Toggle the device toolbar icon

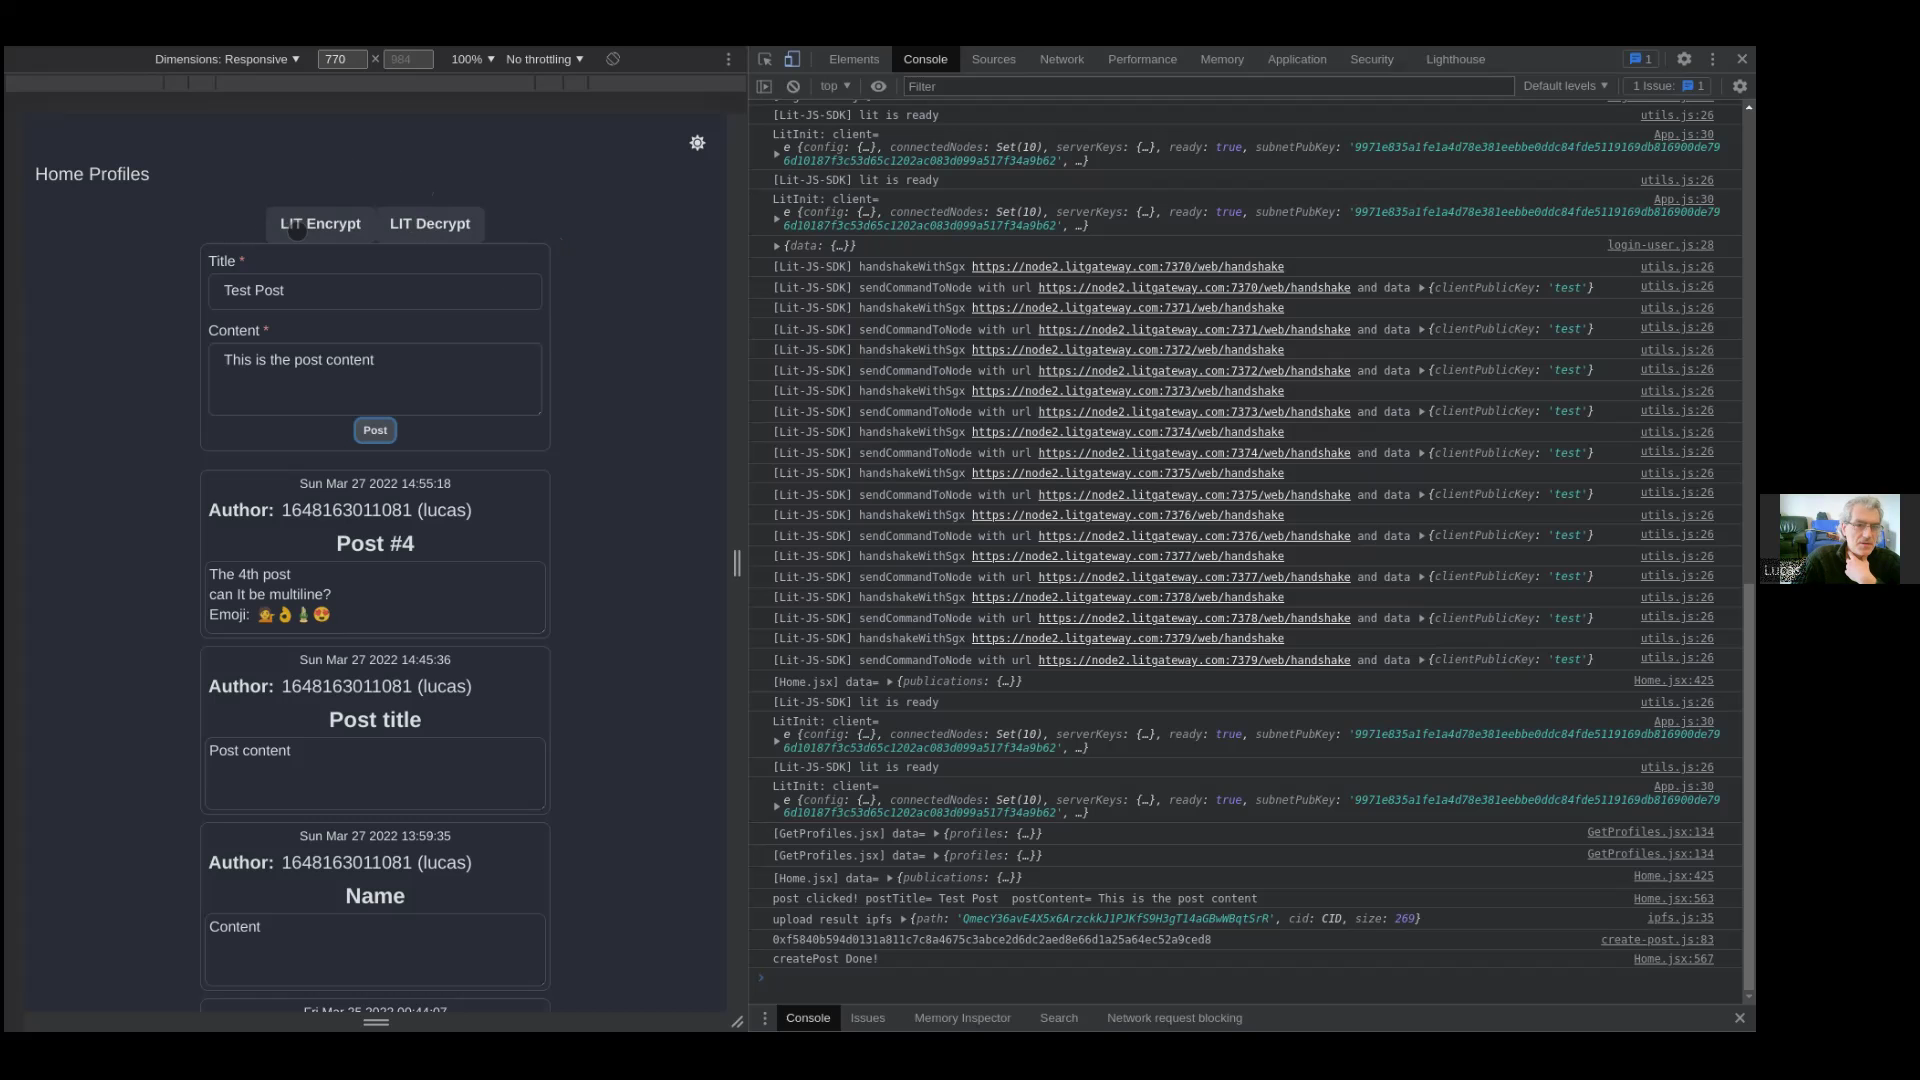tap(792, 59)
